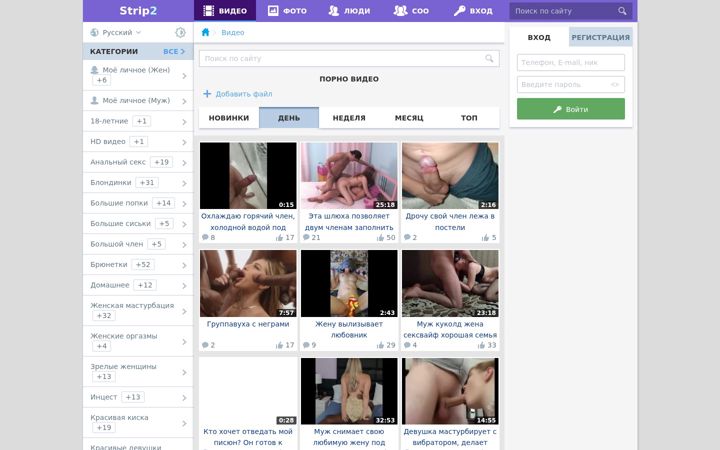Image resolution: width=720 pixels, height=450 pixels.
Task: Click the thumbs-up icon on the 2:16 video
Action: [485, 237]
